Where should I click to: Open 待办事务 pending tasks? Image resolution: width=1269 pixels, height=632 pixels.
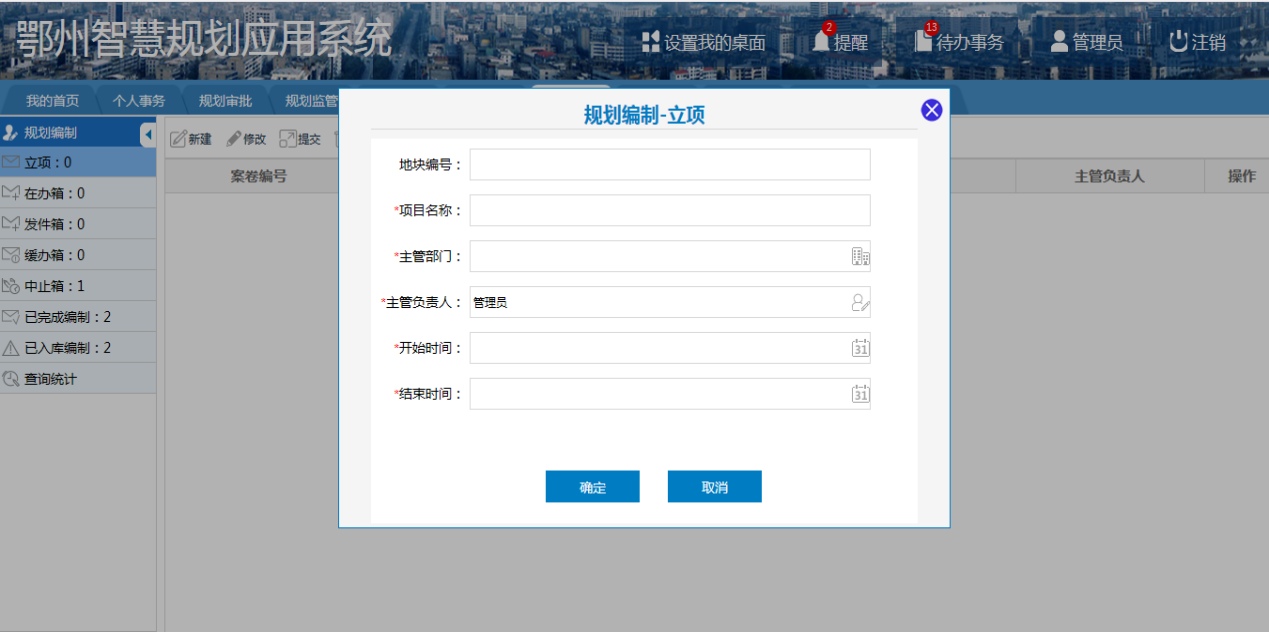pos(959,42)
